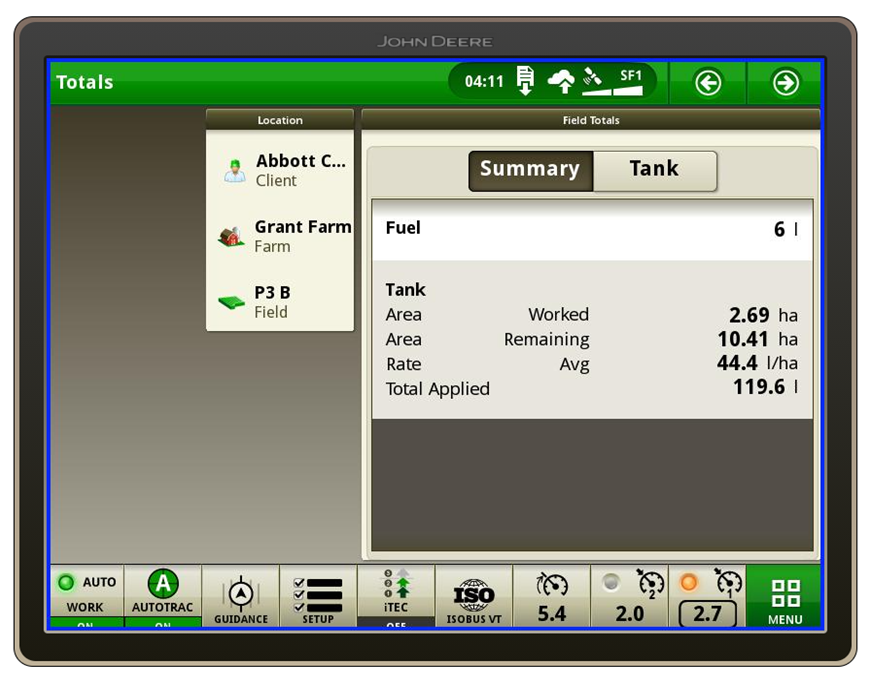Screen dimensions: 872x677
Task: Open Grant Farm entry
Action: click(x=280, y=236)
